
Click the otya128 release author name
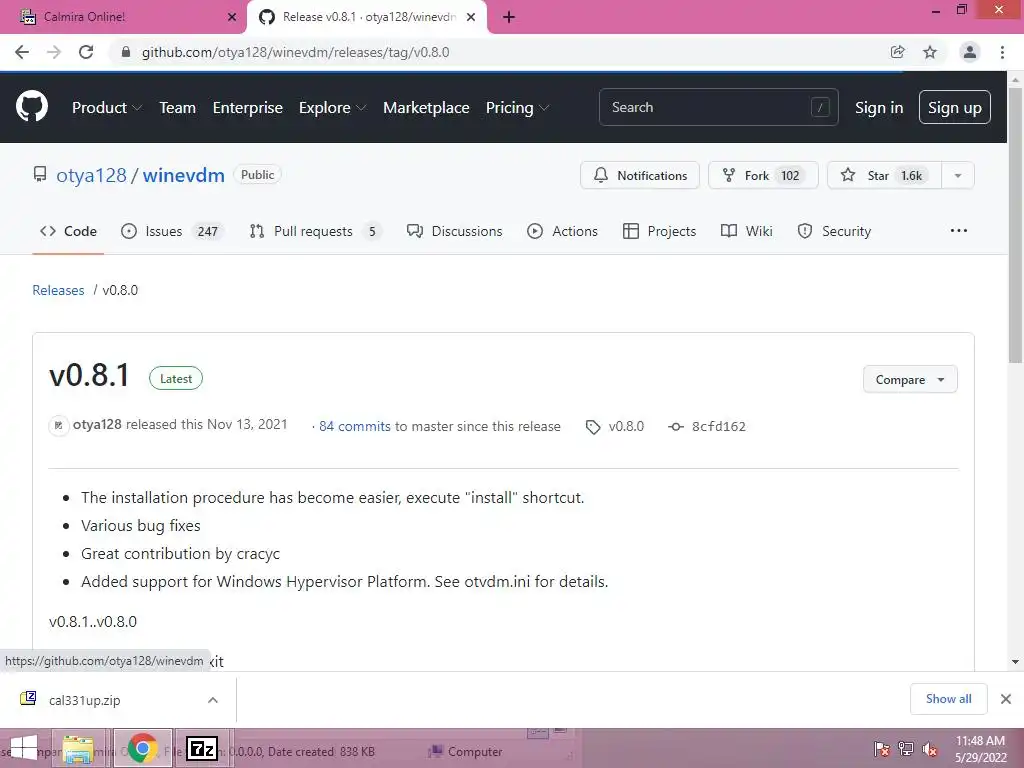coord(97,424)
